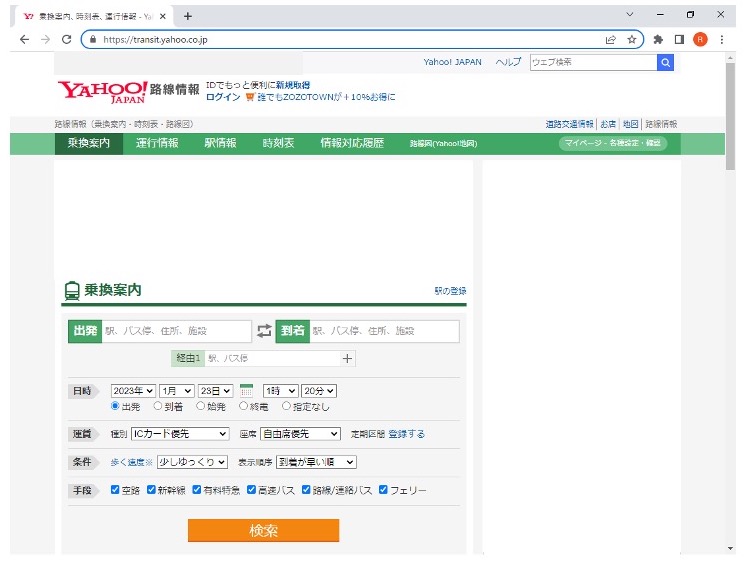Open the 2023年 year dropdown
Viewport: 746px width, 562px height.
coord(133,391)
